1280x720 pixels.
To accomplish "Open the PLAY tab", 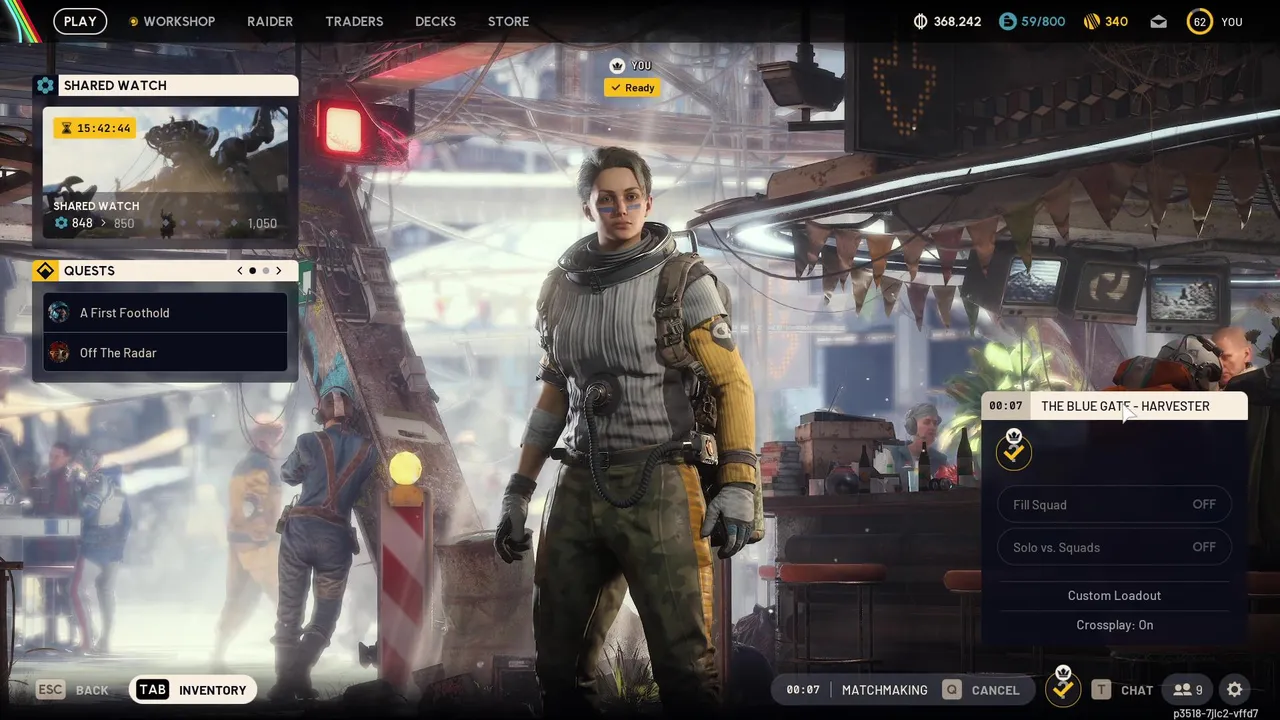I will pyautogui.click(x=80, y=21).
